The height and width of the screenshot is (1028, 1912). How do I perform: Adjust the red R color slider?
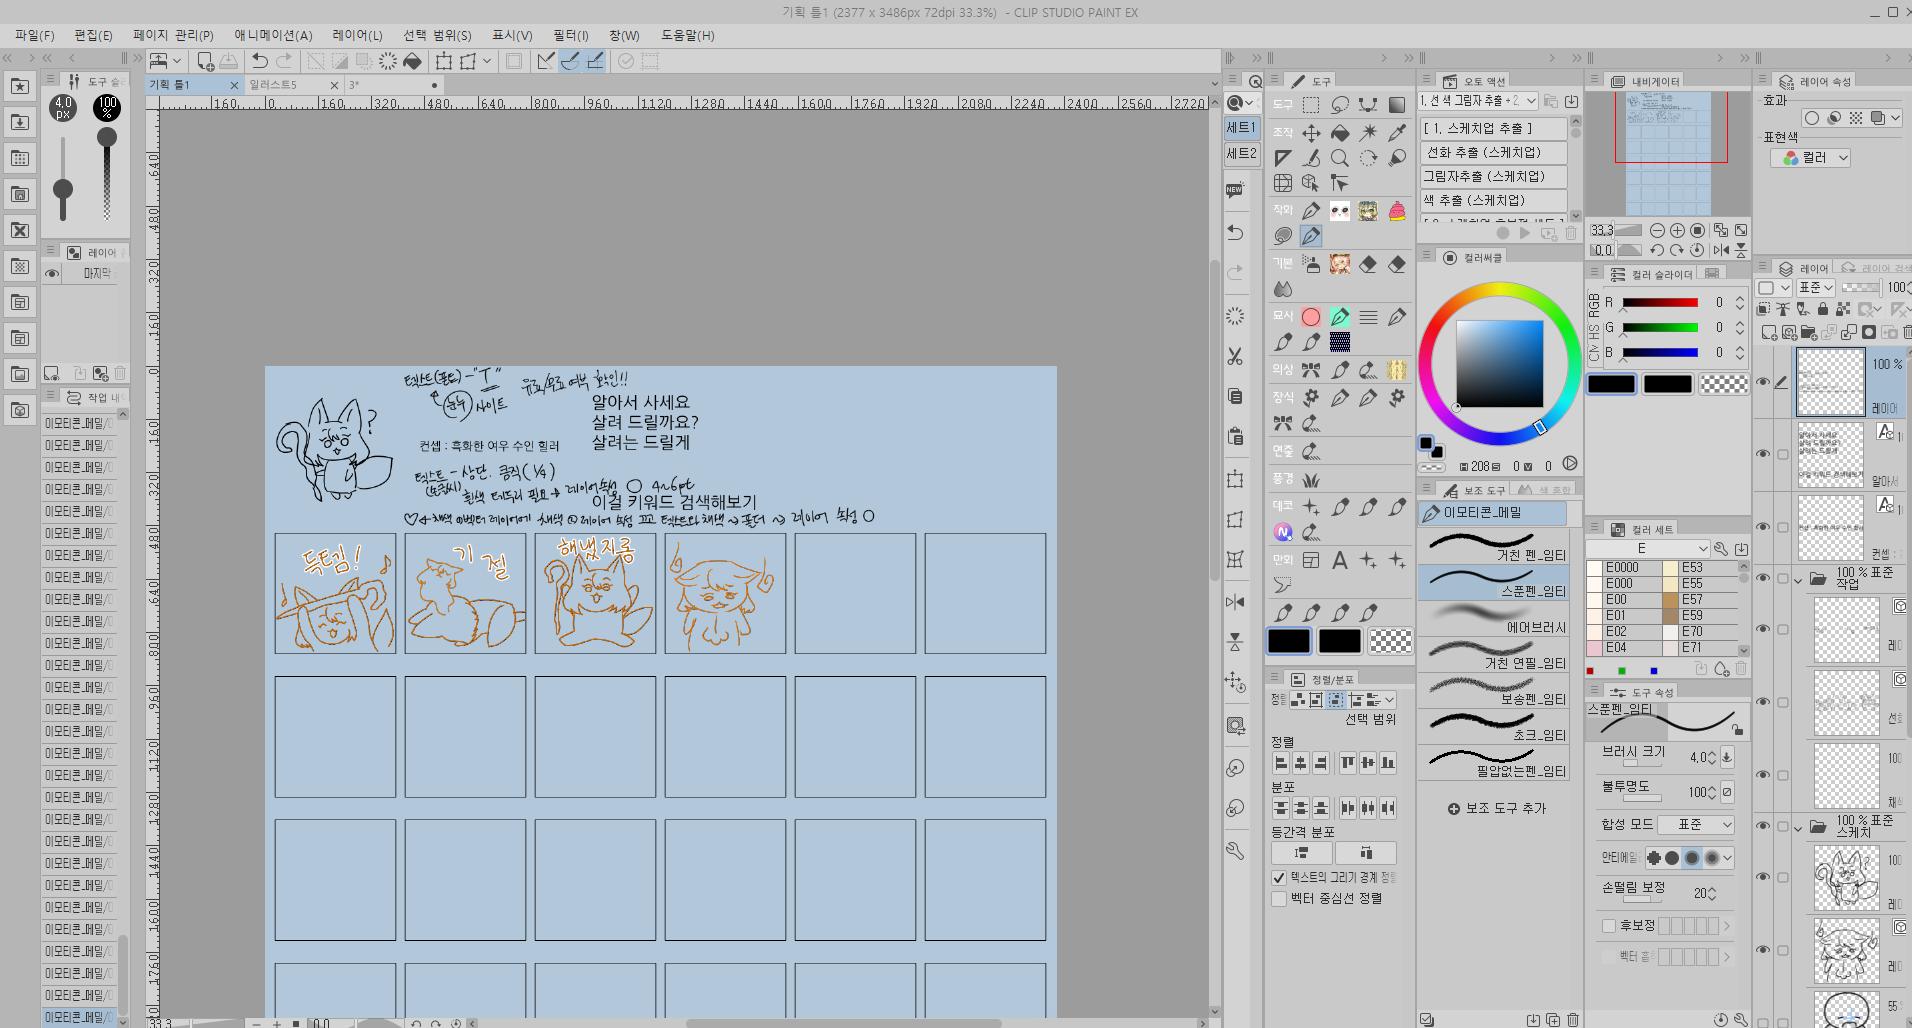click(1660, 303)
